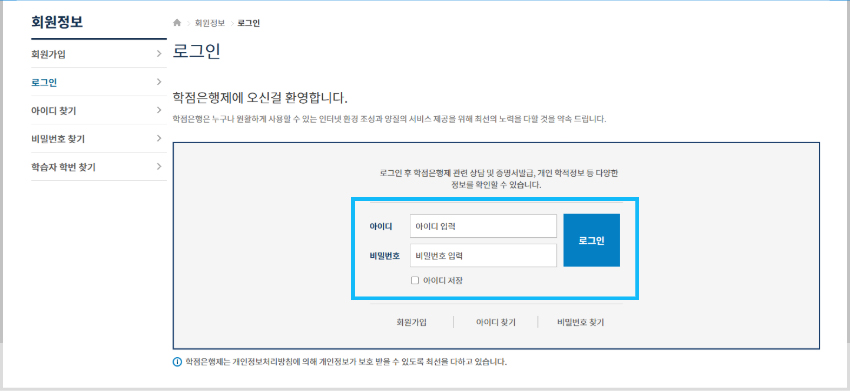Click the chevron next to sidebar 로그인
Viewport: 850px width, 391px height.
coord(159,82)
